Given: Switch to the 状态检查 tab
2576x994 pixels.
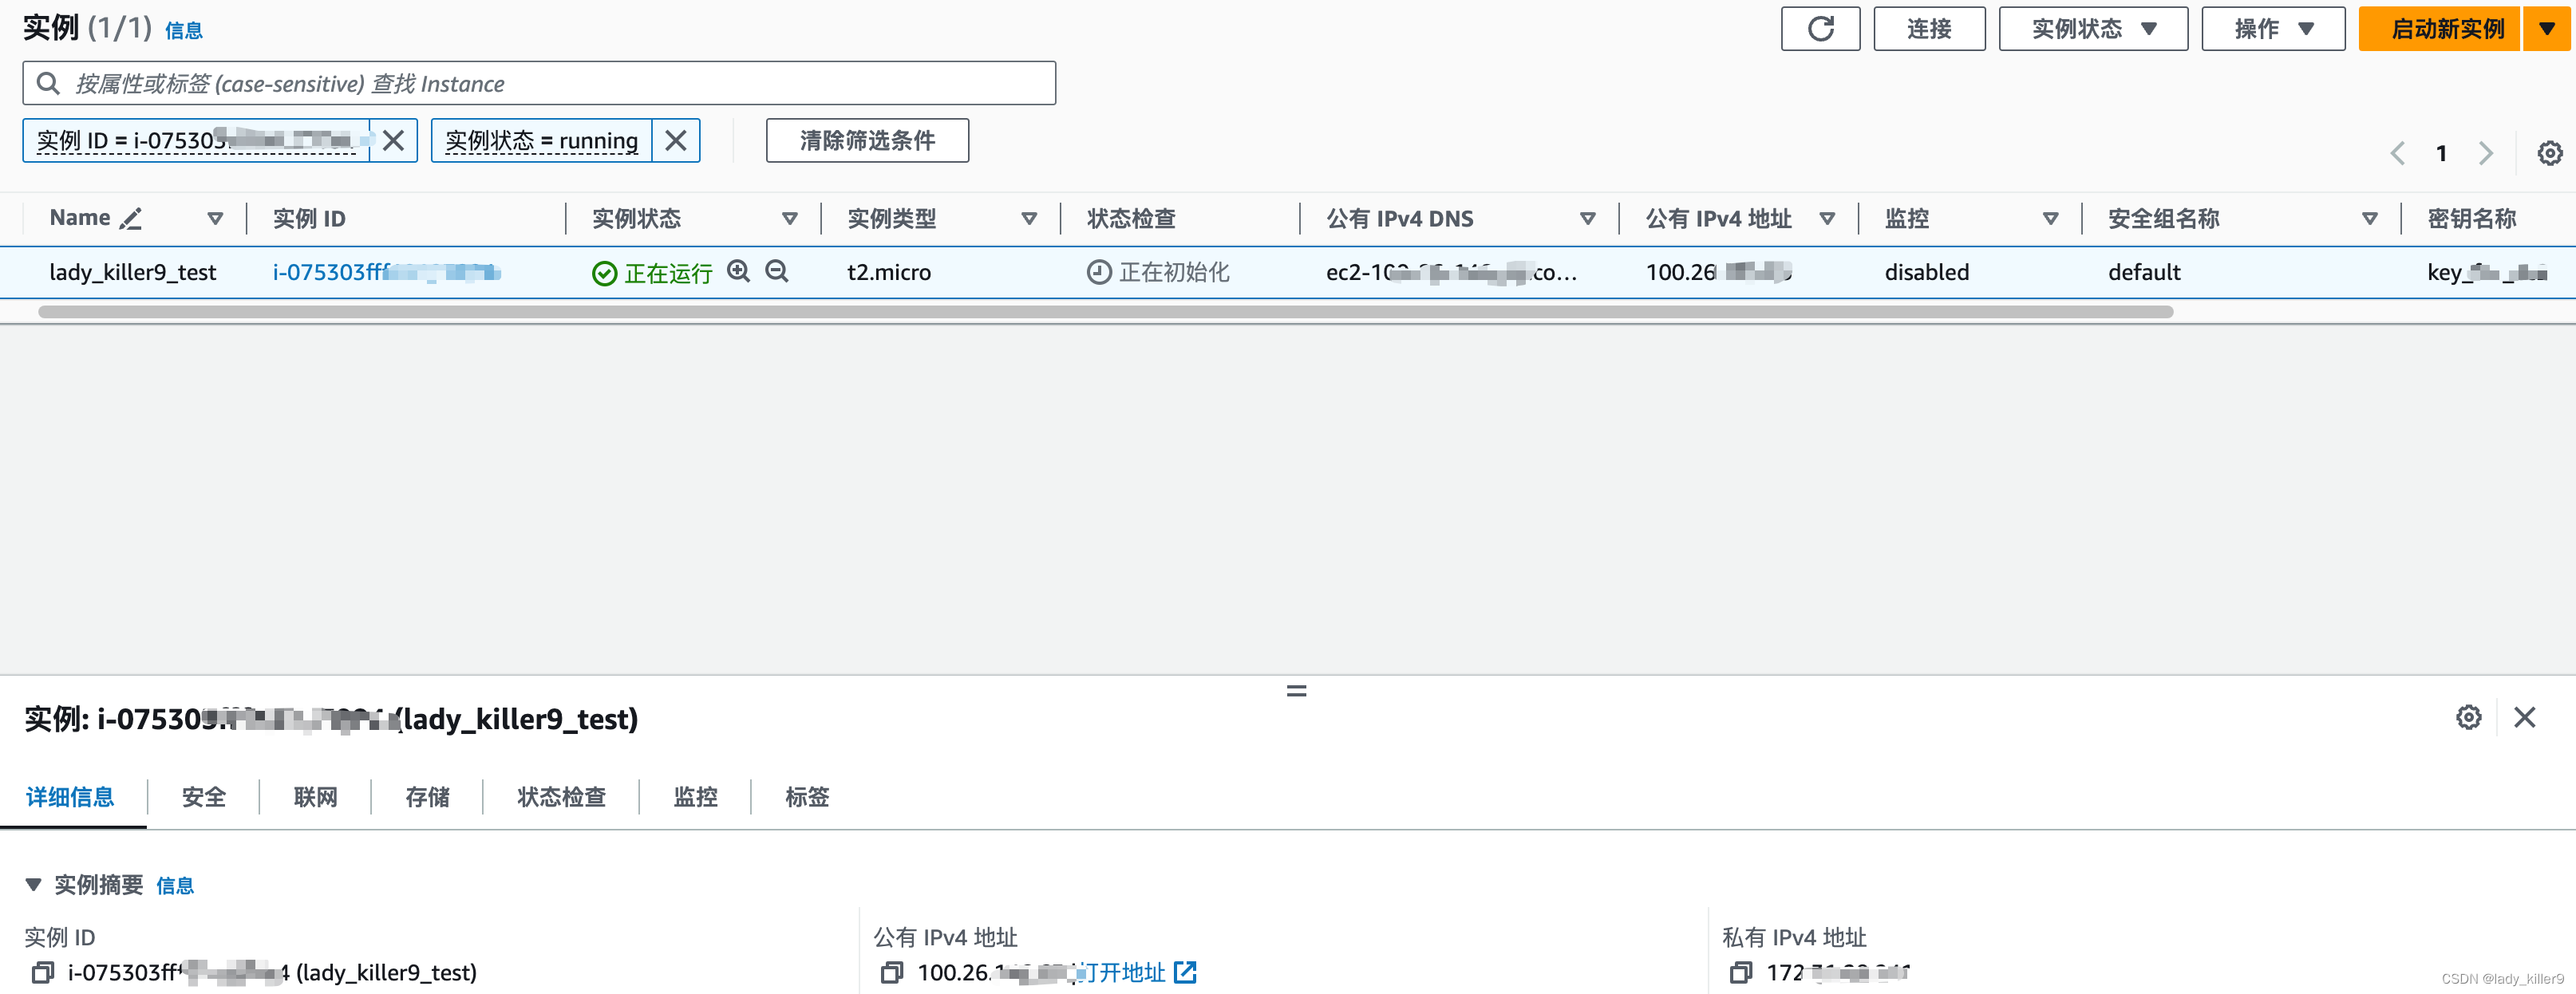Looking at the screenshot, I should click(x=562, y=797).
